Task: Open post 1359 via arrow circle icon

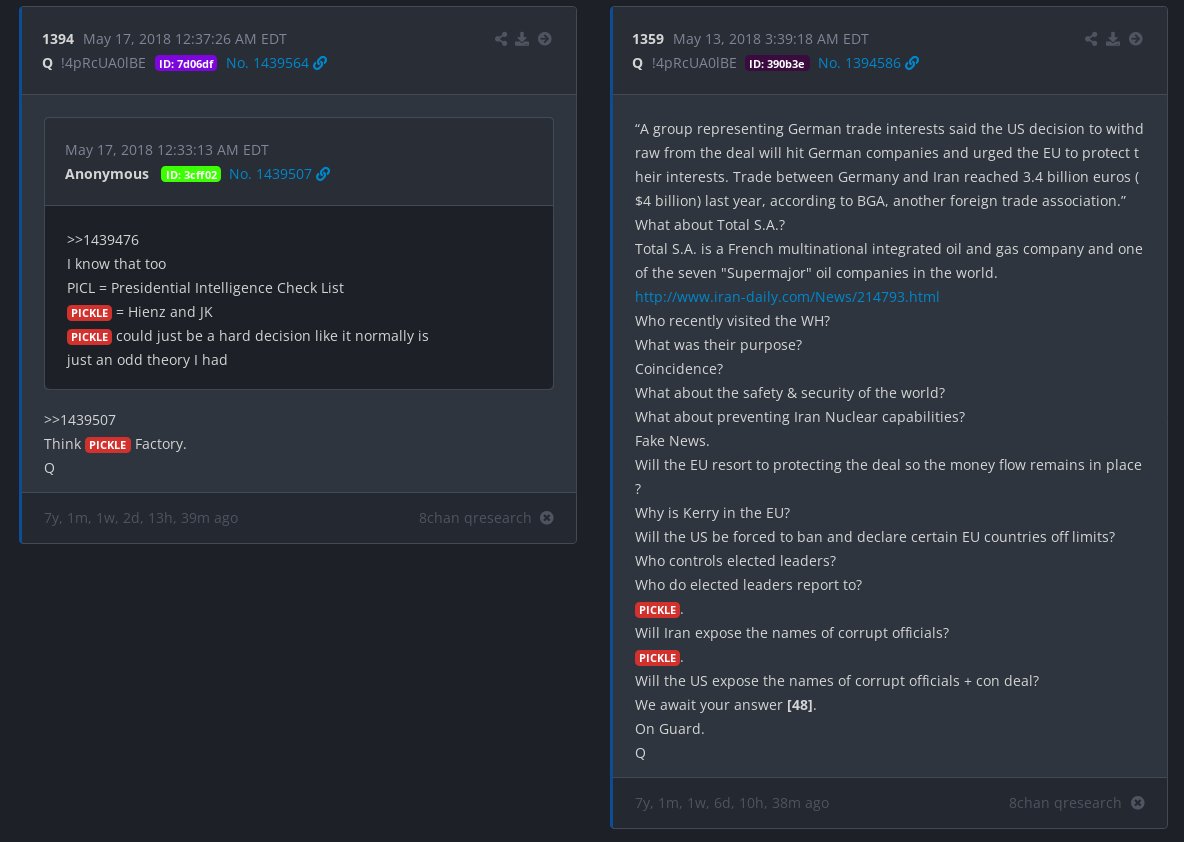Action: click(1136, 39)
